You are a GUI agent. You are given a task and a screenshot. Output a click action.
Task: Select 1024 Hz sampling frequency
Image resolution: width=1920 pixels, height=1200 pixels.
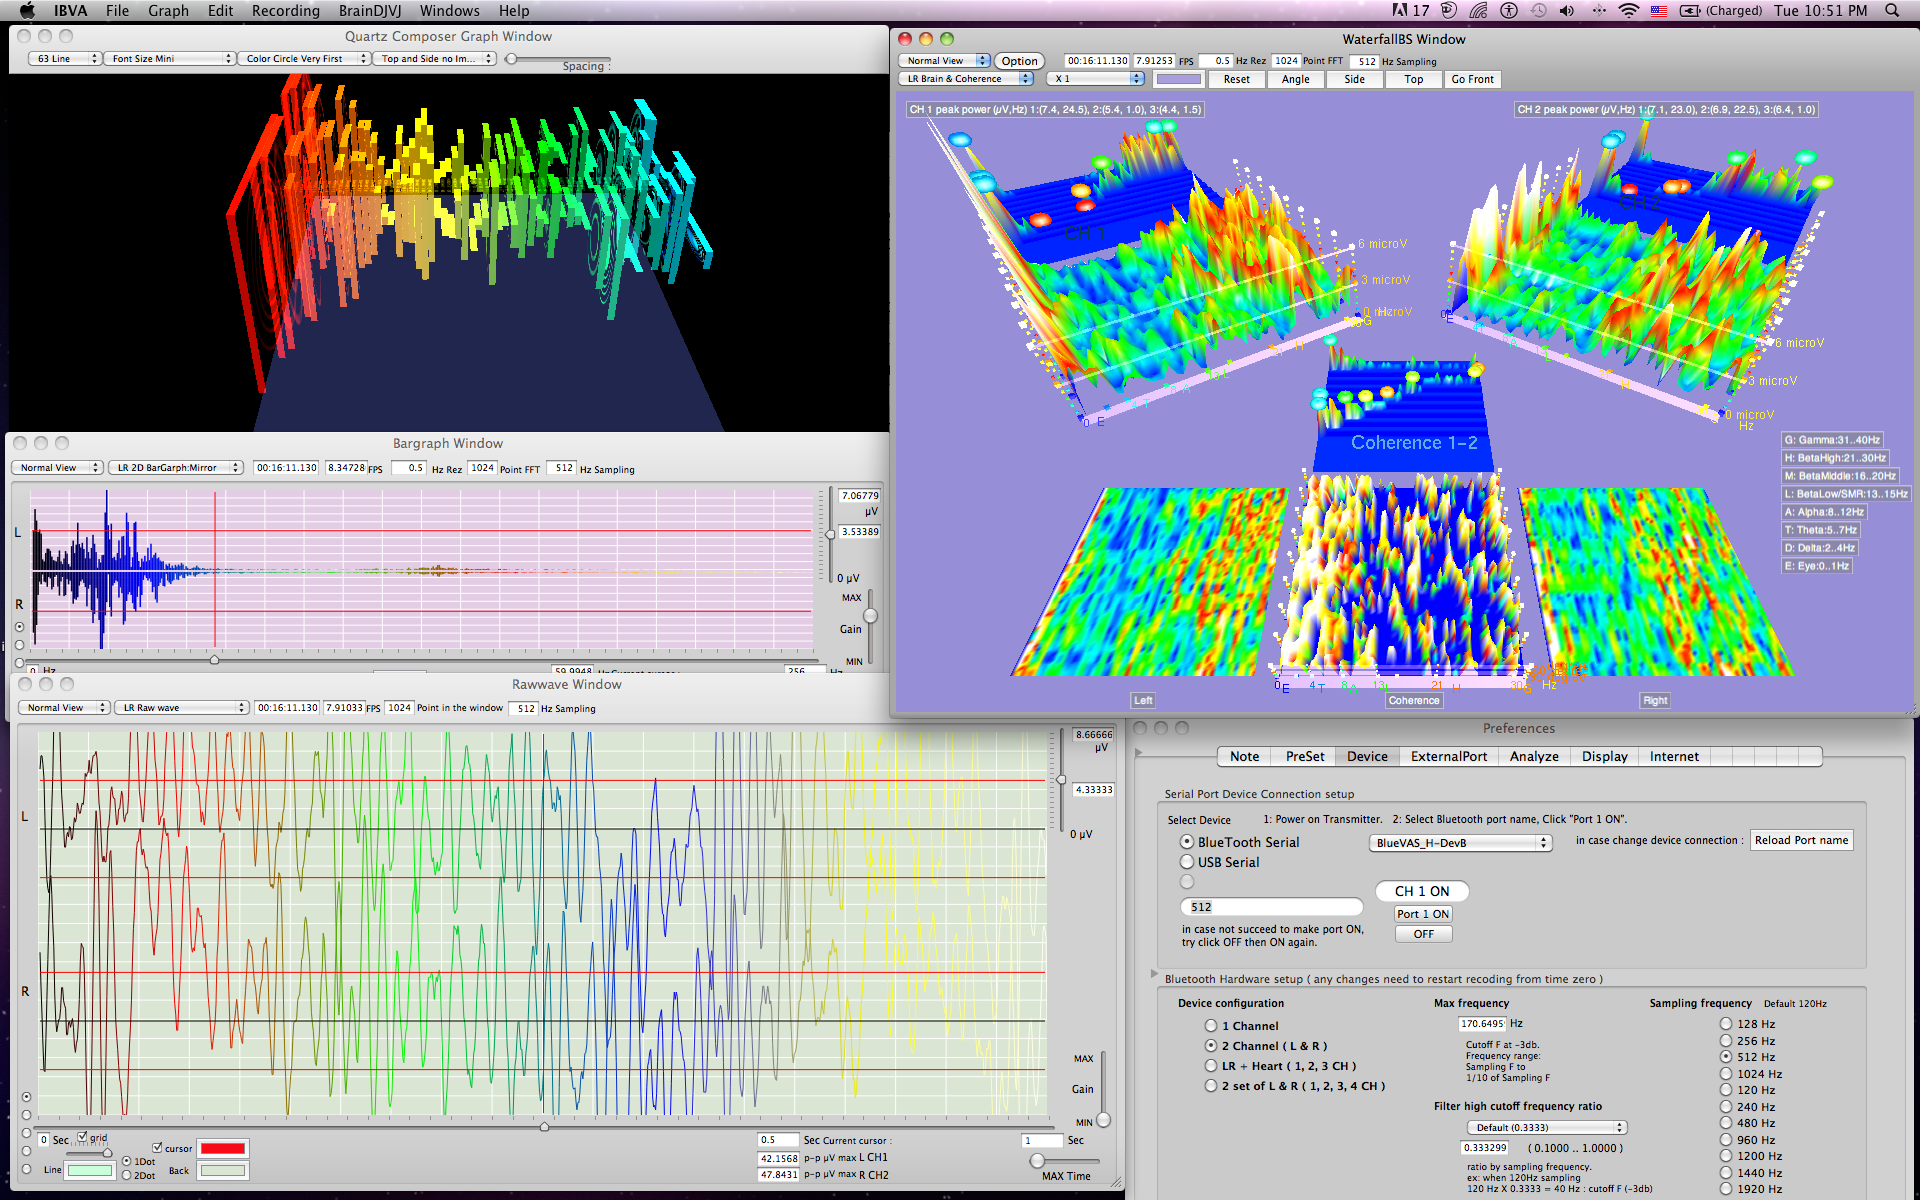click(1726, 1074)
